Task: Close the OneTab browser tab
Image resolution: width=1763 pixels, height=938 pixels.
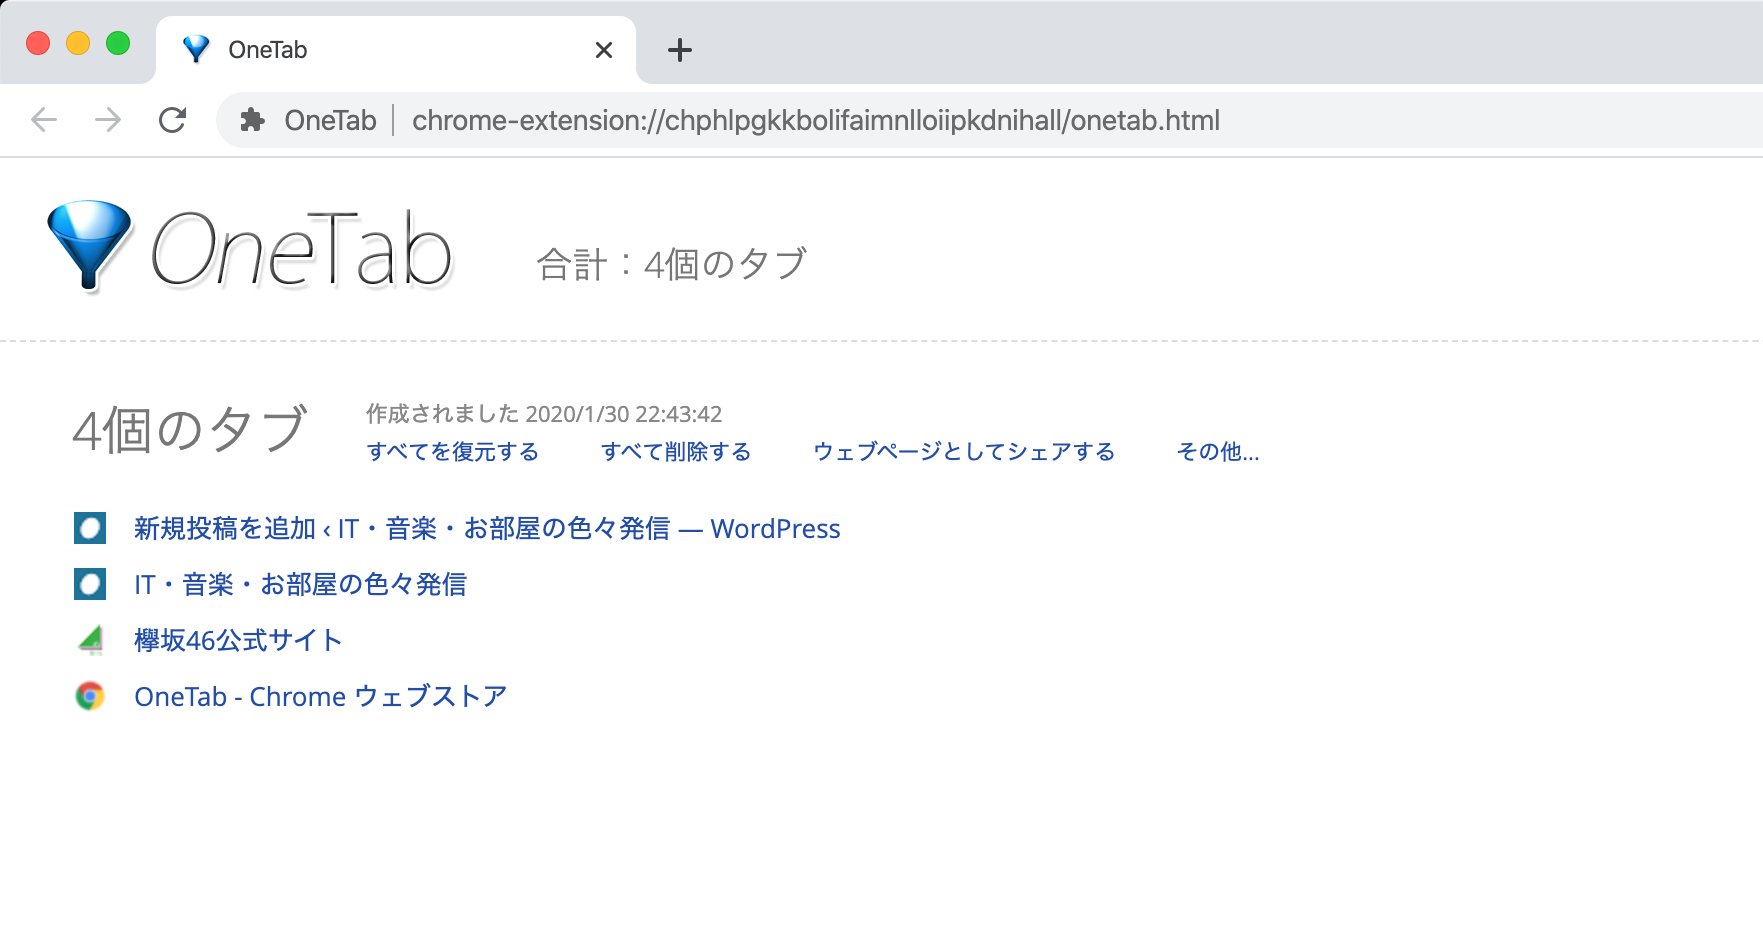Action: 604,50
